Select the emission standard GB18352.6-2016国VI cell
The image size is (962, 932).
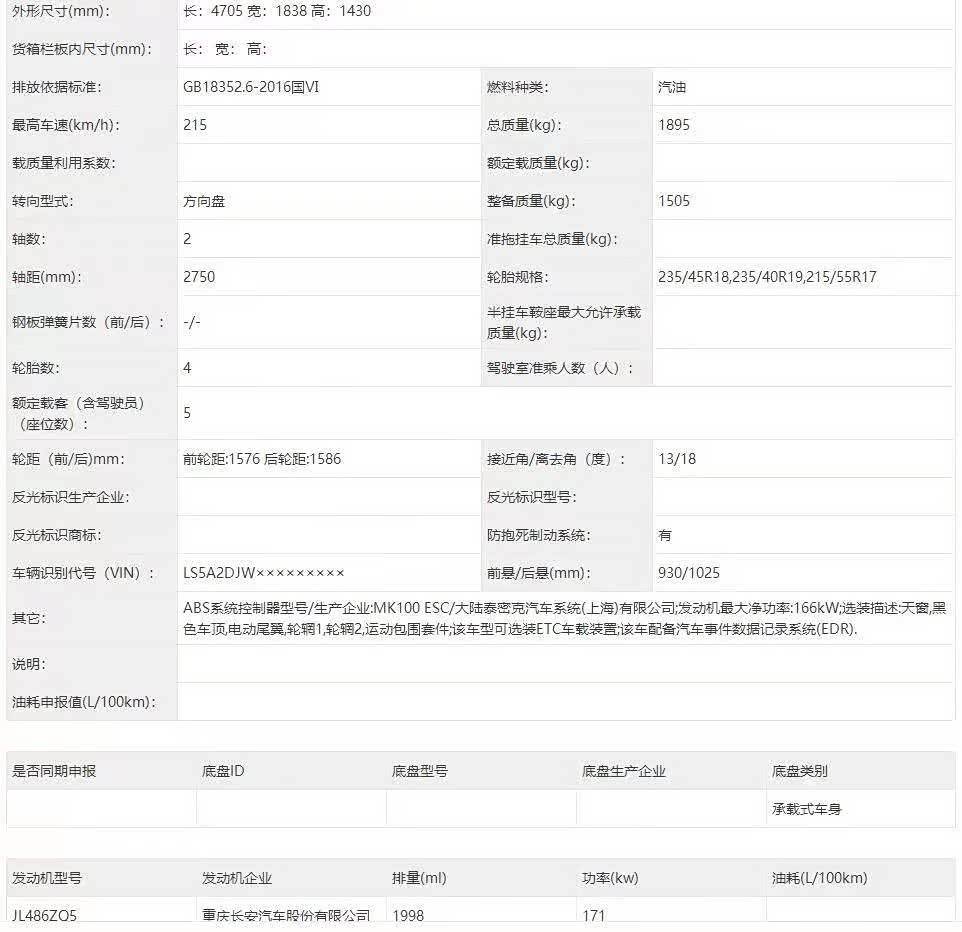coord(251,87)
